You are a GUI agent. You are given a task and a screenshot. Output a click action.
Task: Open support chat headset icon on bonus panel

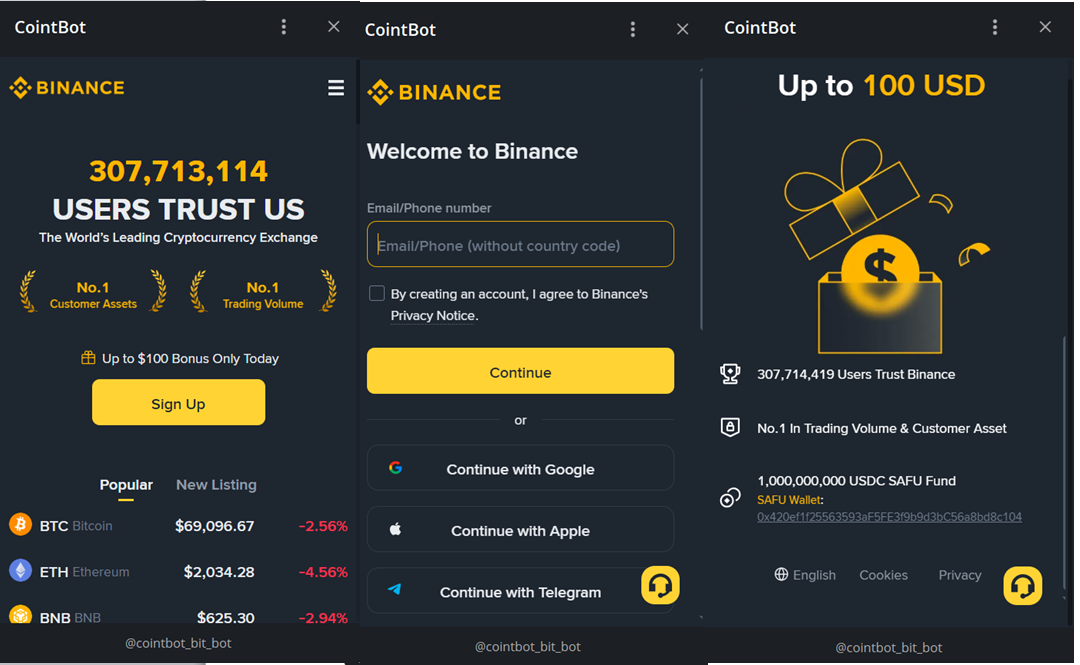point(1022,586)
